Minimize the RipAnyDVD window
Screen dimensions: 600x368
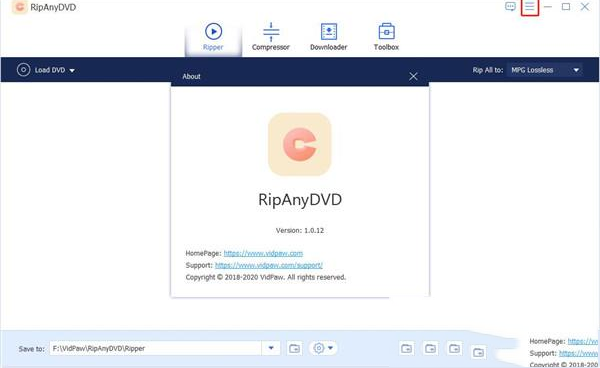coord(548,7)
